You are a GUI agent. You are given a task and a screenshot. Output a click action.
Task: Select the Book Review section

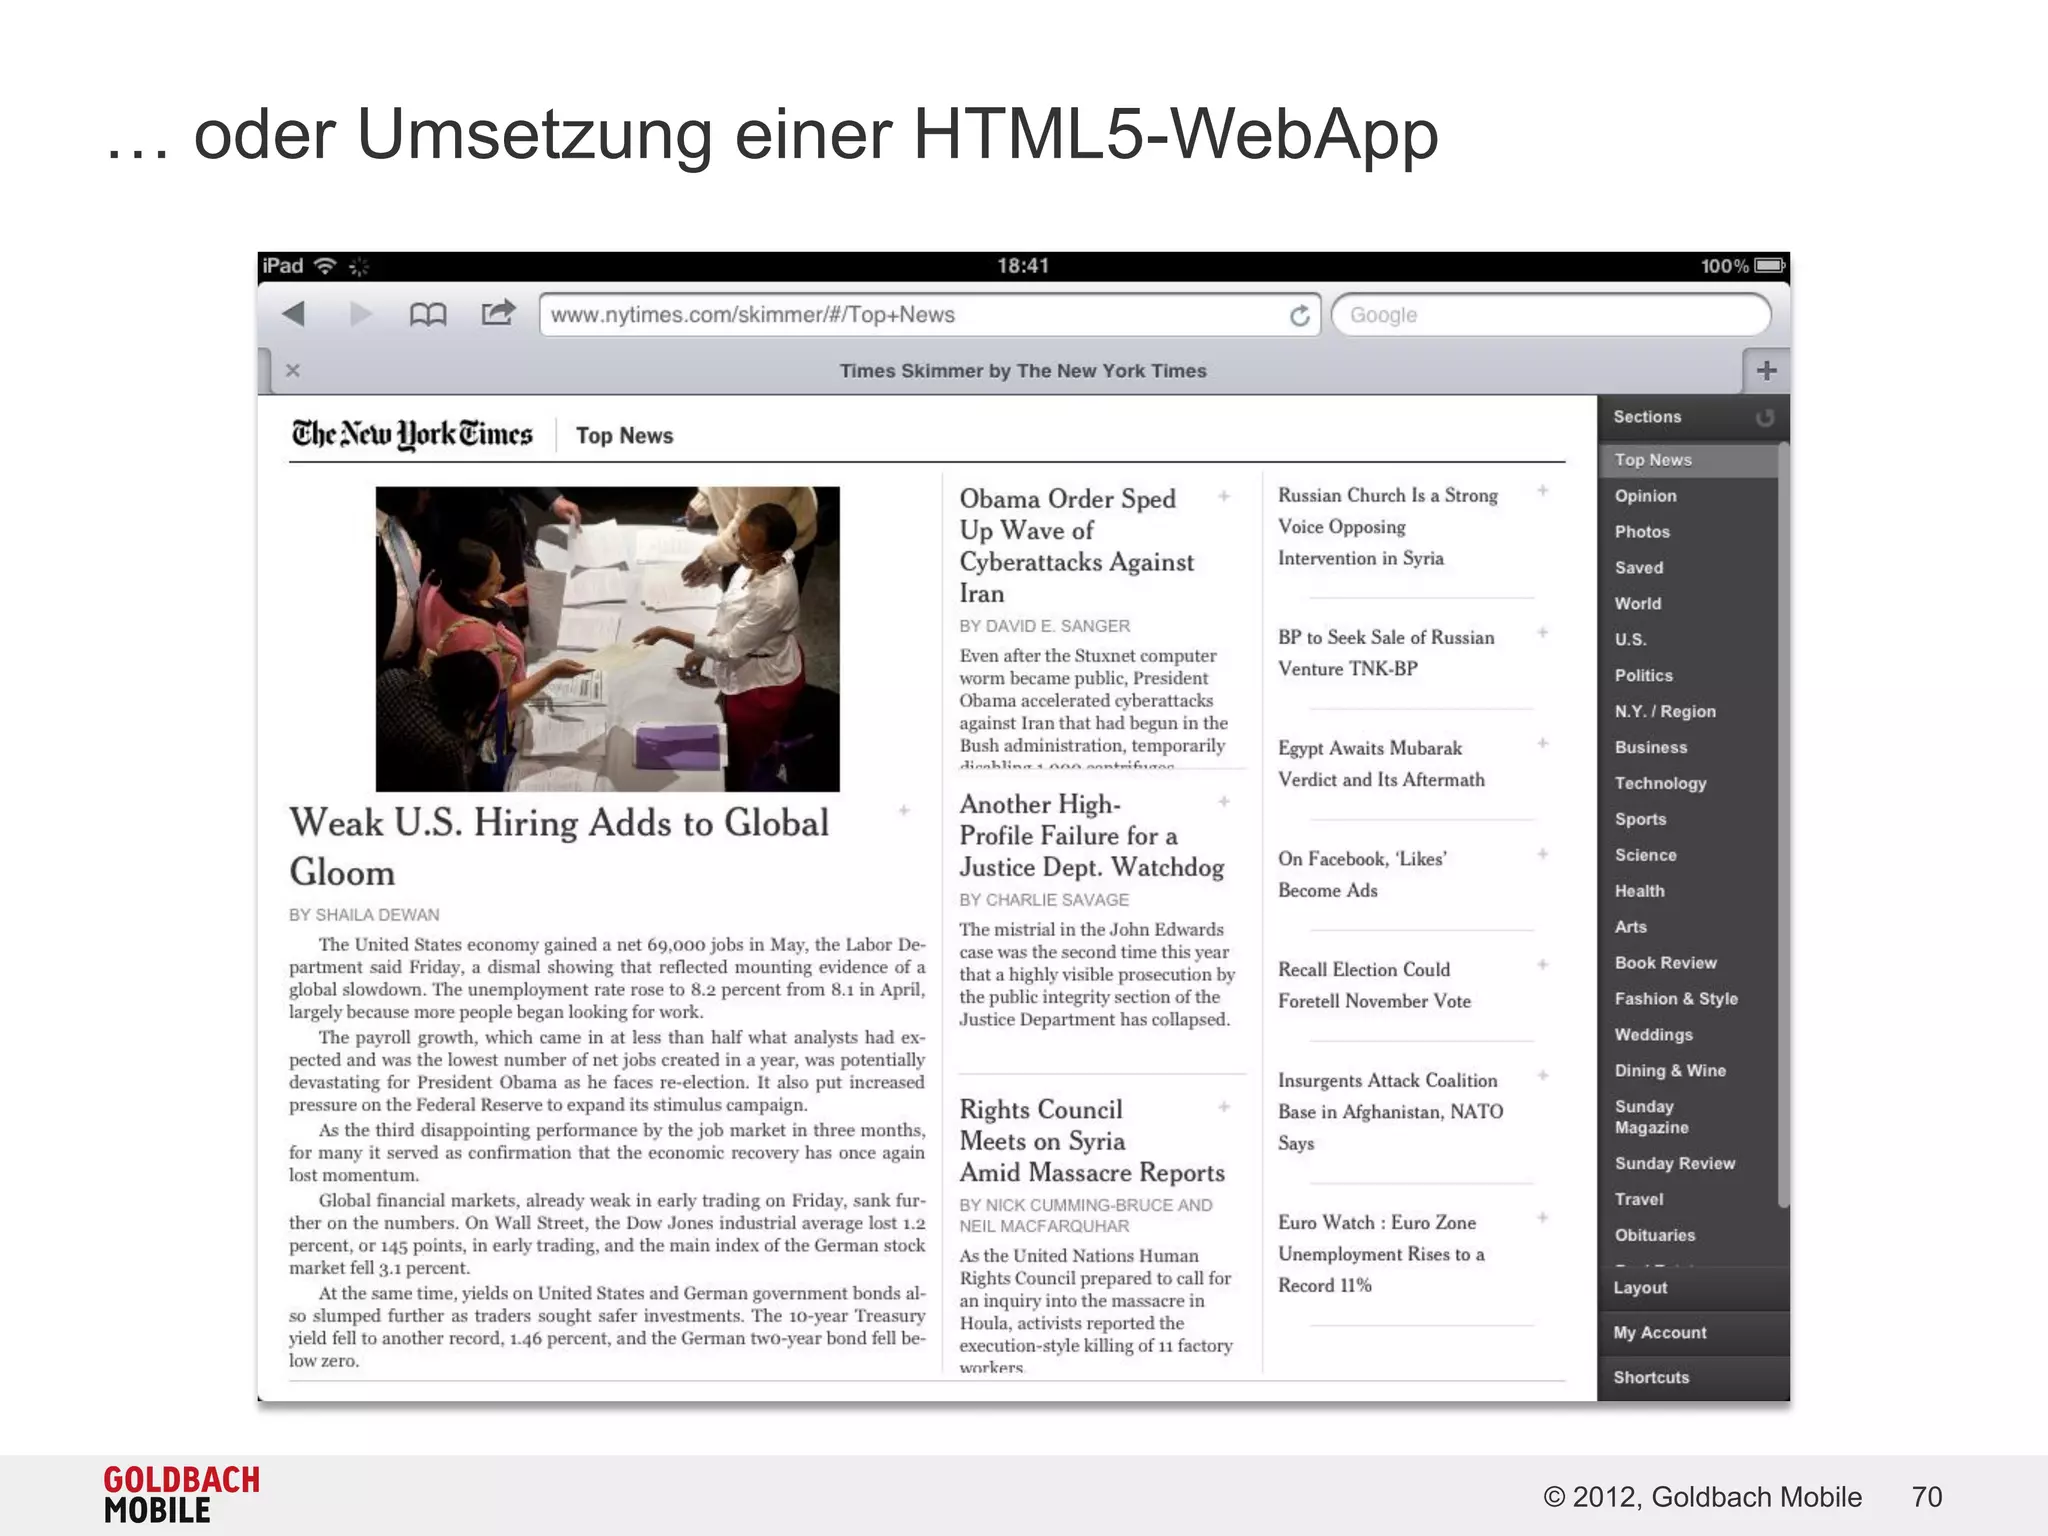point(1665,964)
